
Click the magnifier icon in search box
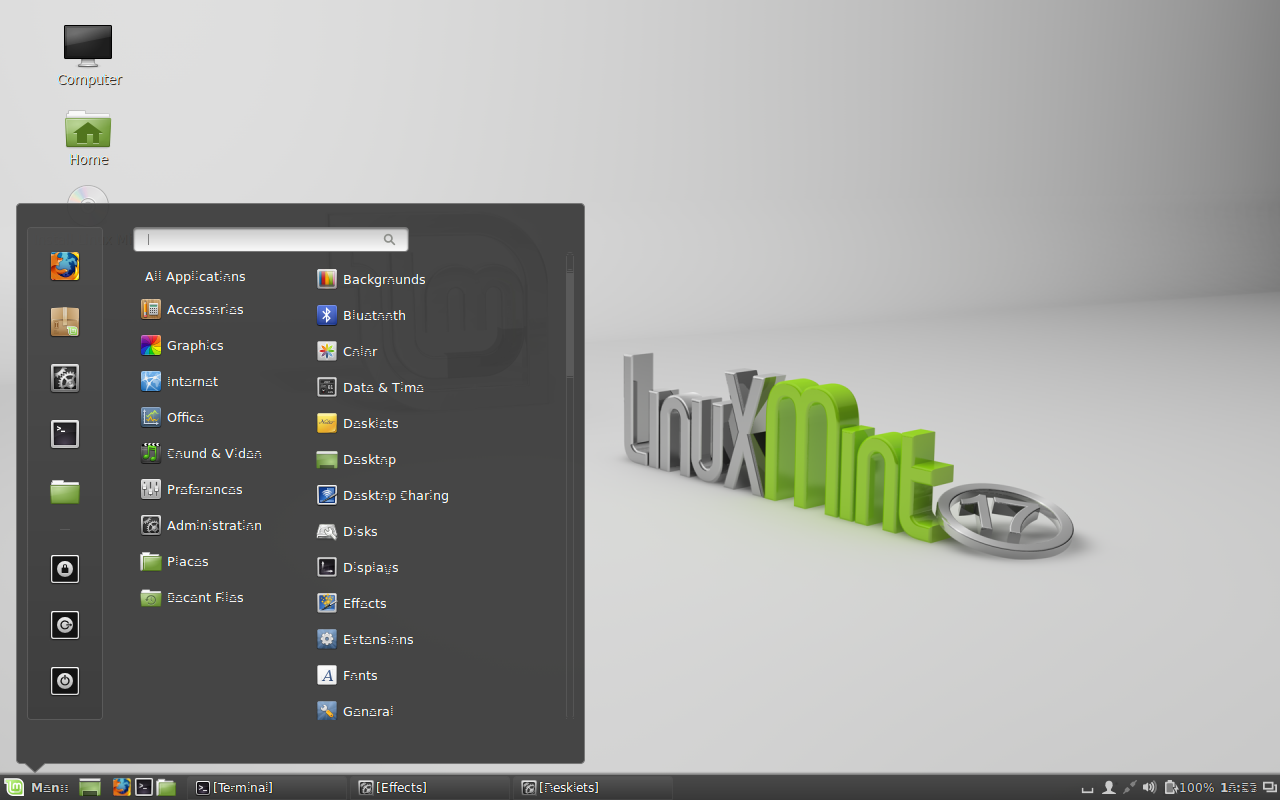tap(389, 240)
